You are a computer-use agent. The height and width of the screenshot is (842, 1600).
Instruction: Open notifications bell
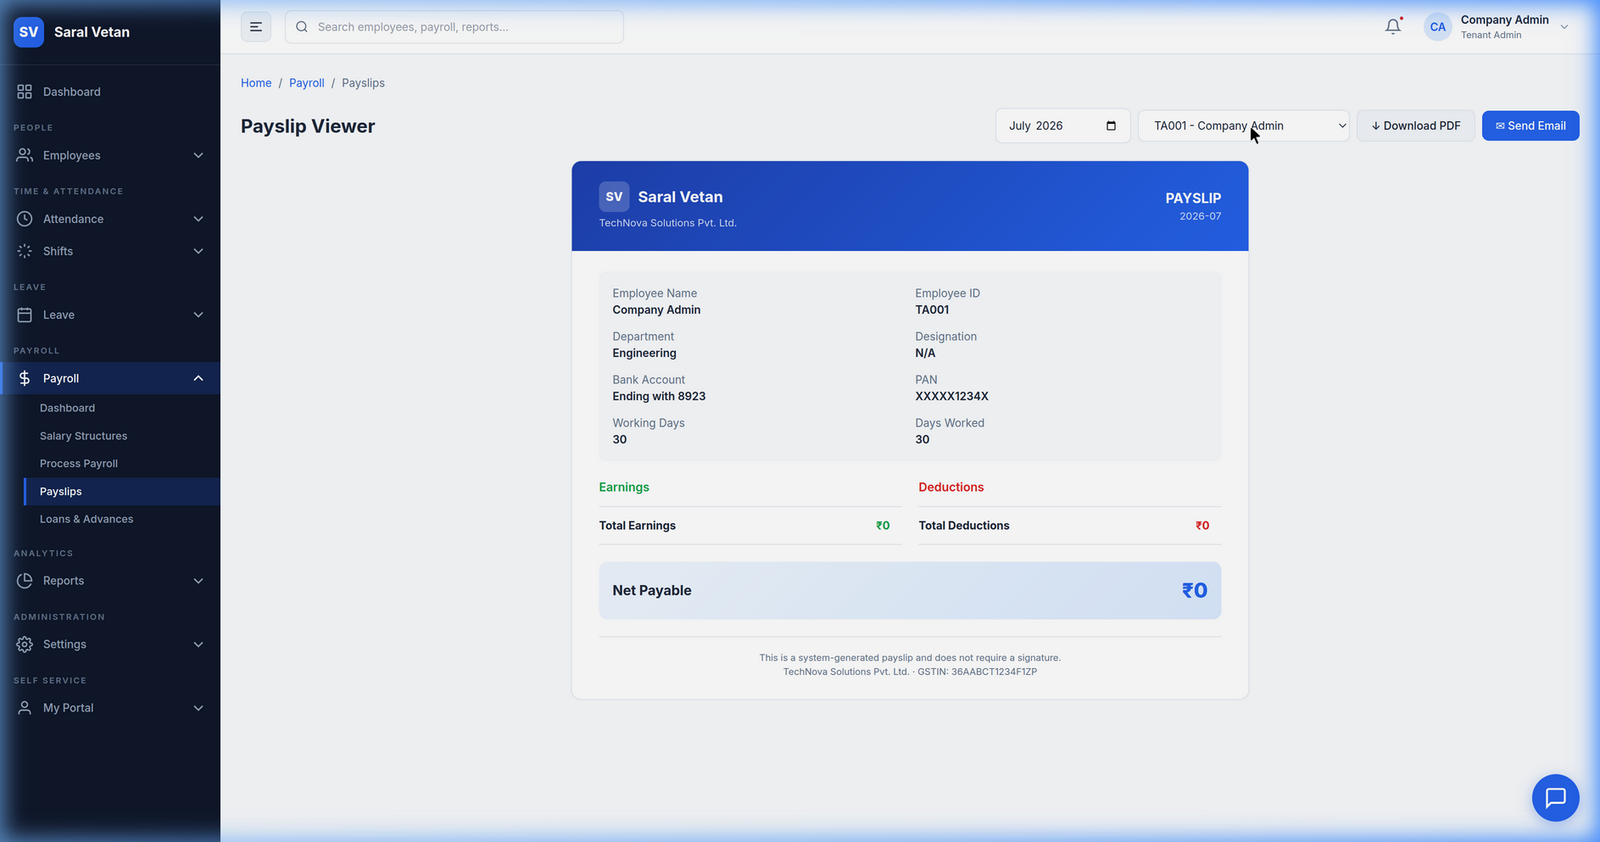pyautogui.click(x=1393, y=27)
